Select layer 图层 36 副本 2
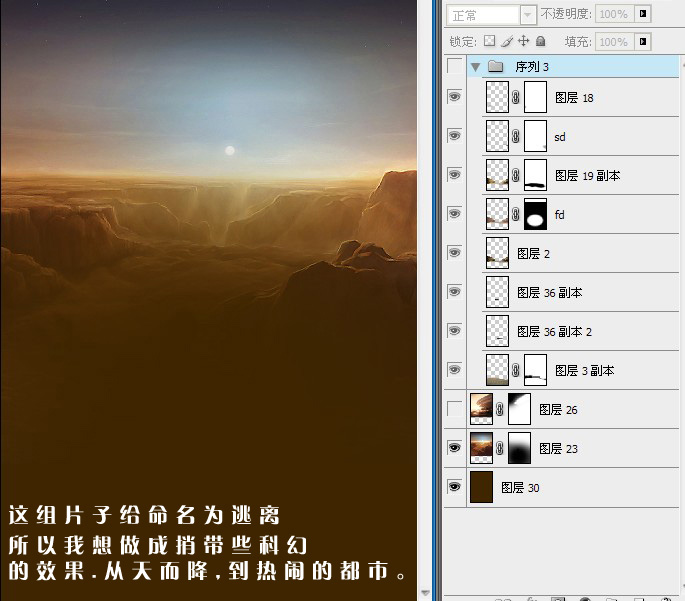685x601 pixels. coord(581,331)
